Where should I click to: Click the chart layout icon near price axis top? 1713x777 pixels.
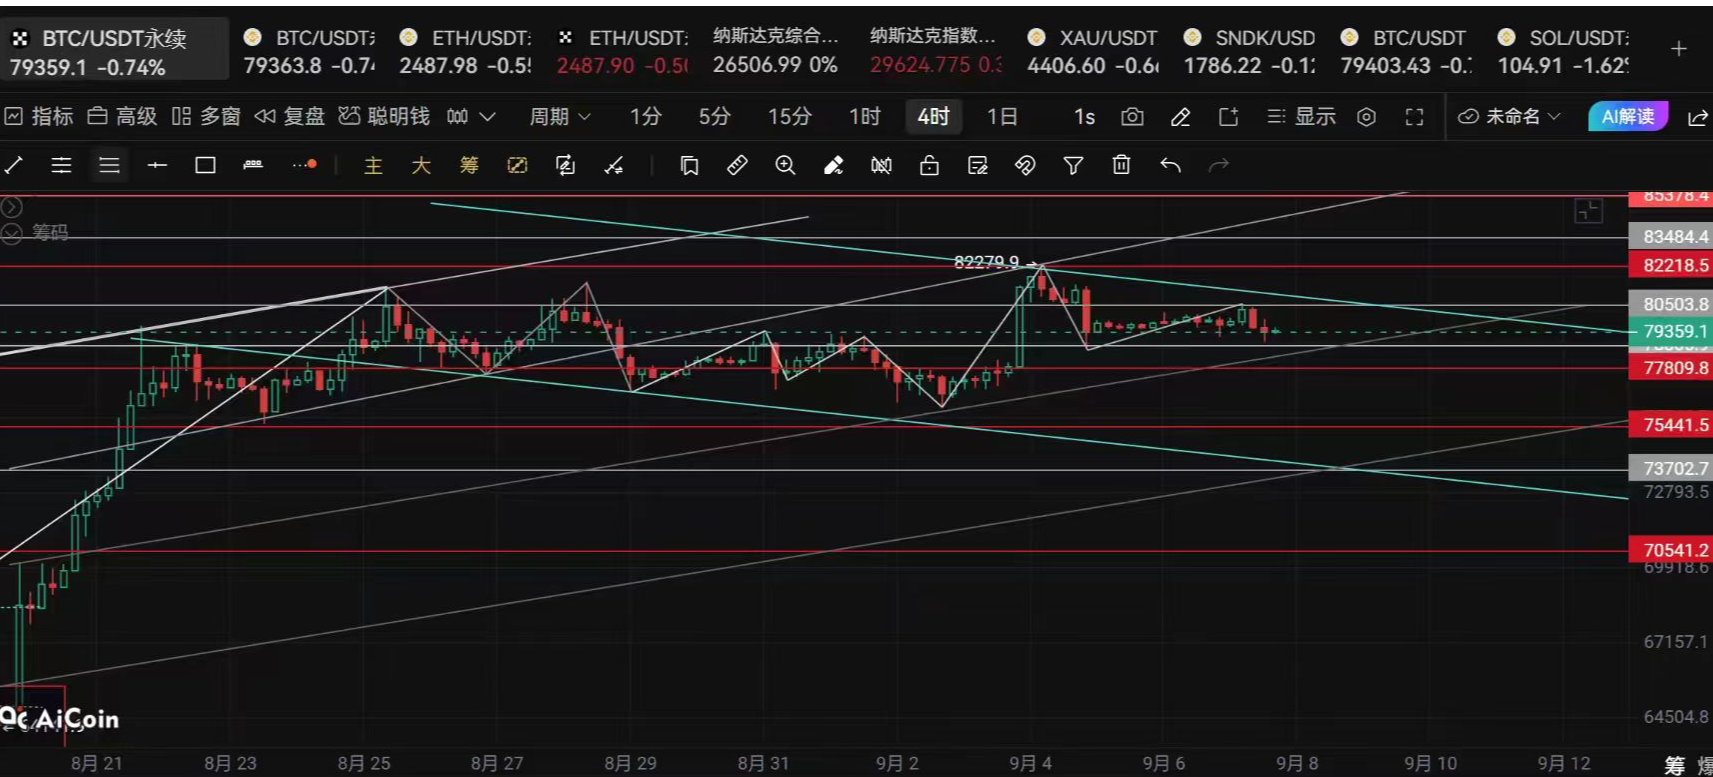[1588, 211]
